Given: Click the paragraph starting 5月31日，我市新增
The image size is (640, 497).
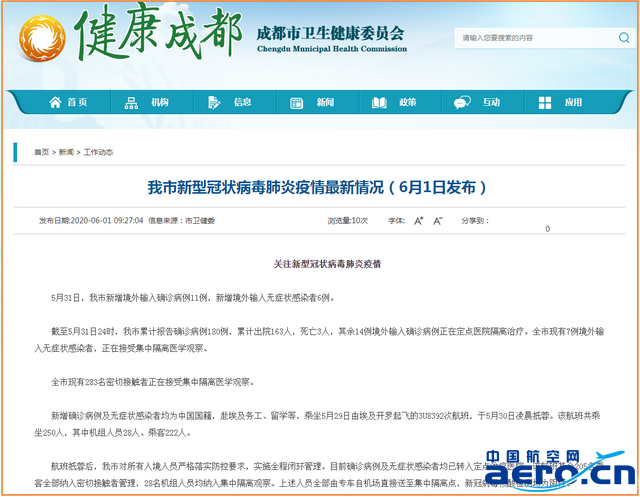Looking at the screenshot, I should point(193,298).
